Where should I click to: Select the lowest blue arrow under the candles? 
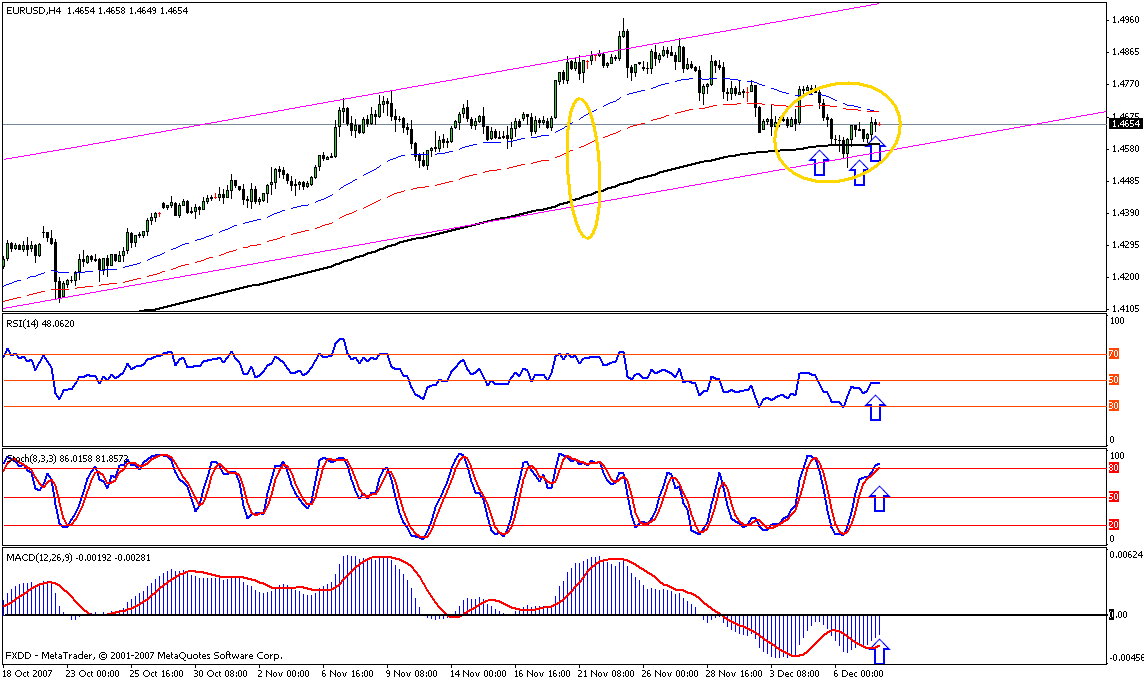pyautogui.click(x=859, y=172)
